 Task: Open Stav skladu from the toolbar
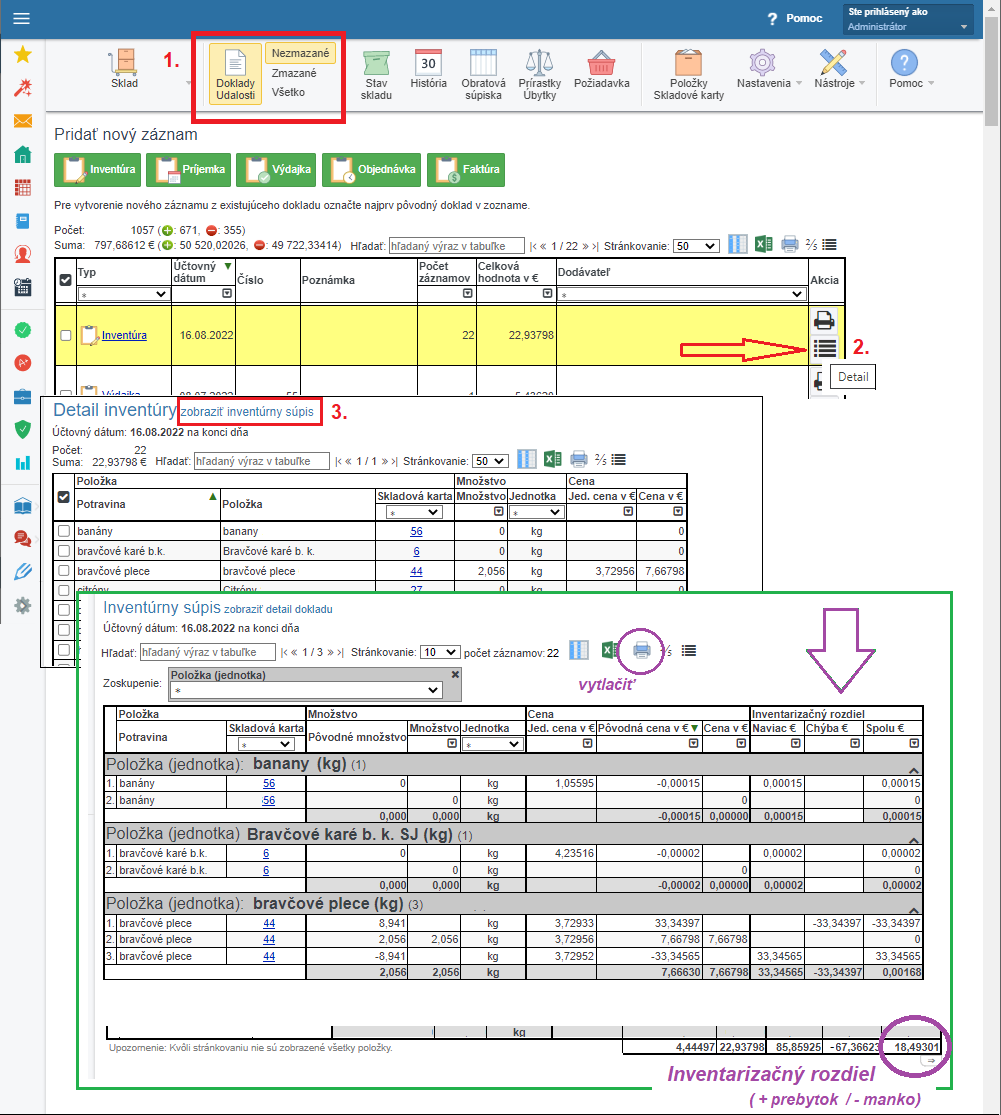[x=376, y=75]
